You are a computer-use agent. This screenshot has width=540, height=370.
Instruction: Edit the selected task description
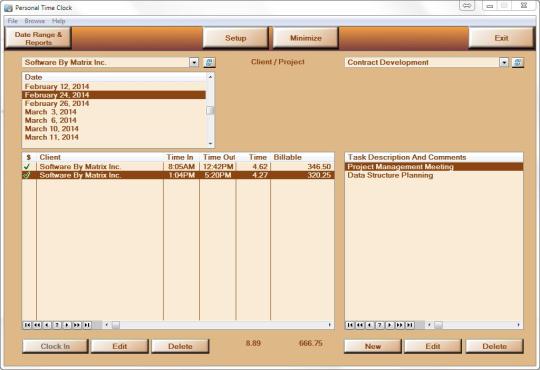[433, 346]
